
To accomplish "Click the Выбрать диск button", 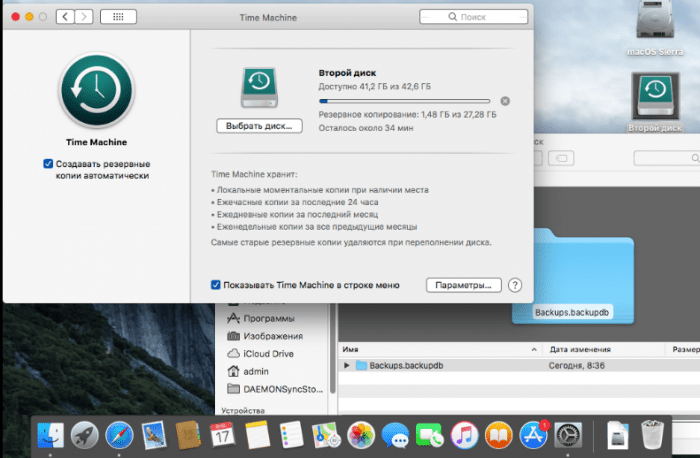I will point(259,126).
